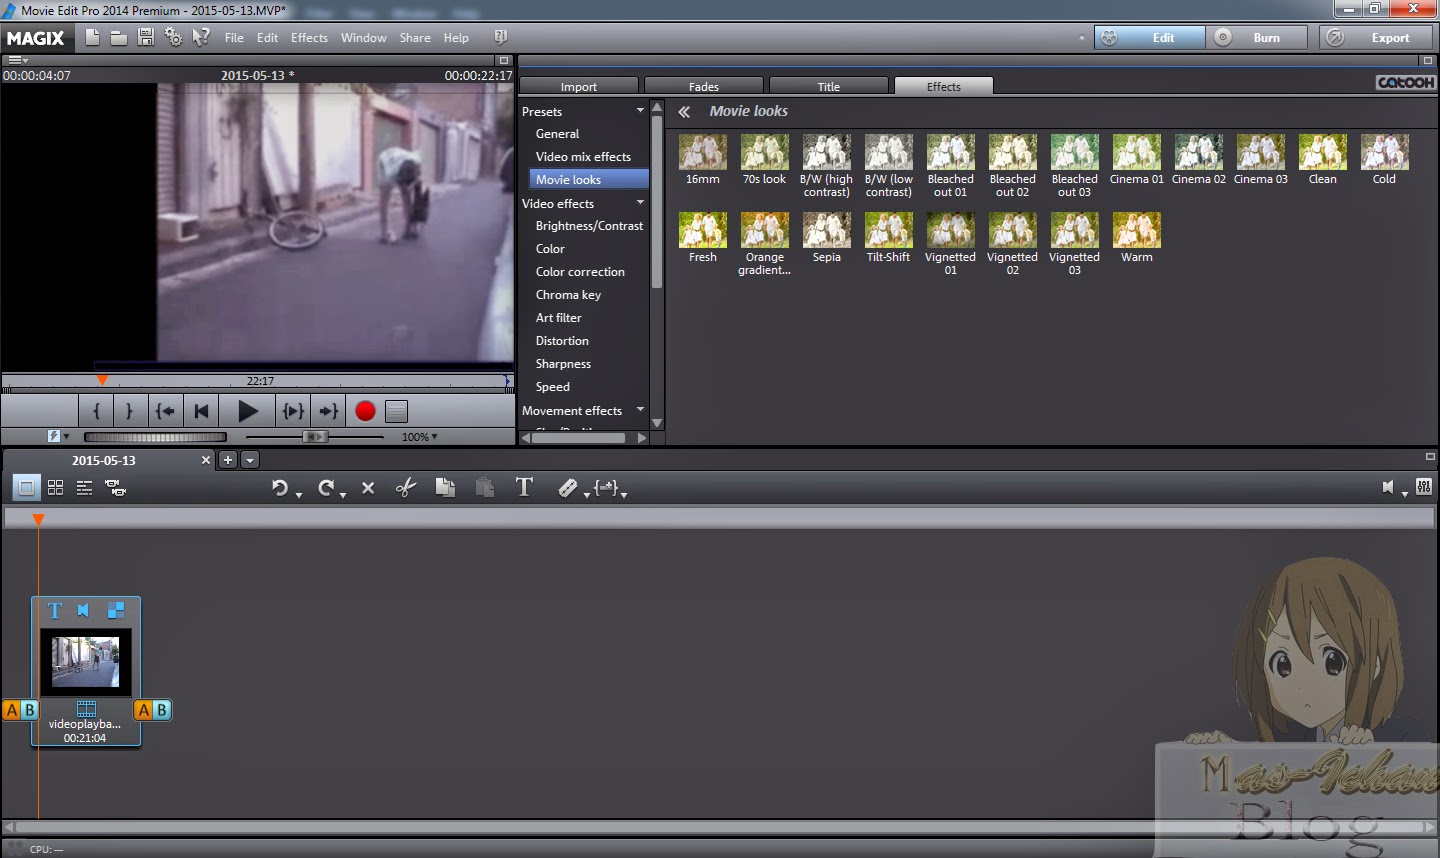Select the Chroma key effect
Image resolution: width=1440 pixels, height=858 pixels.
pyautogui.click(x=568, y=295)
